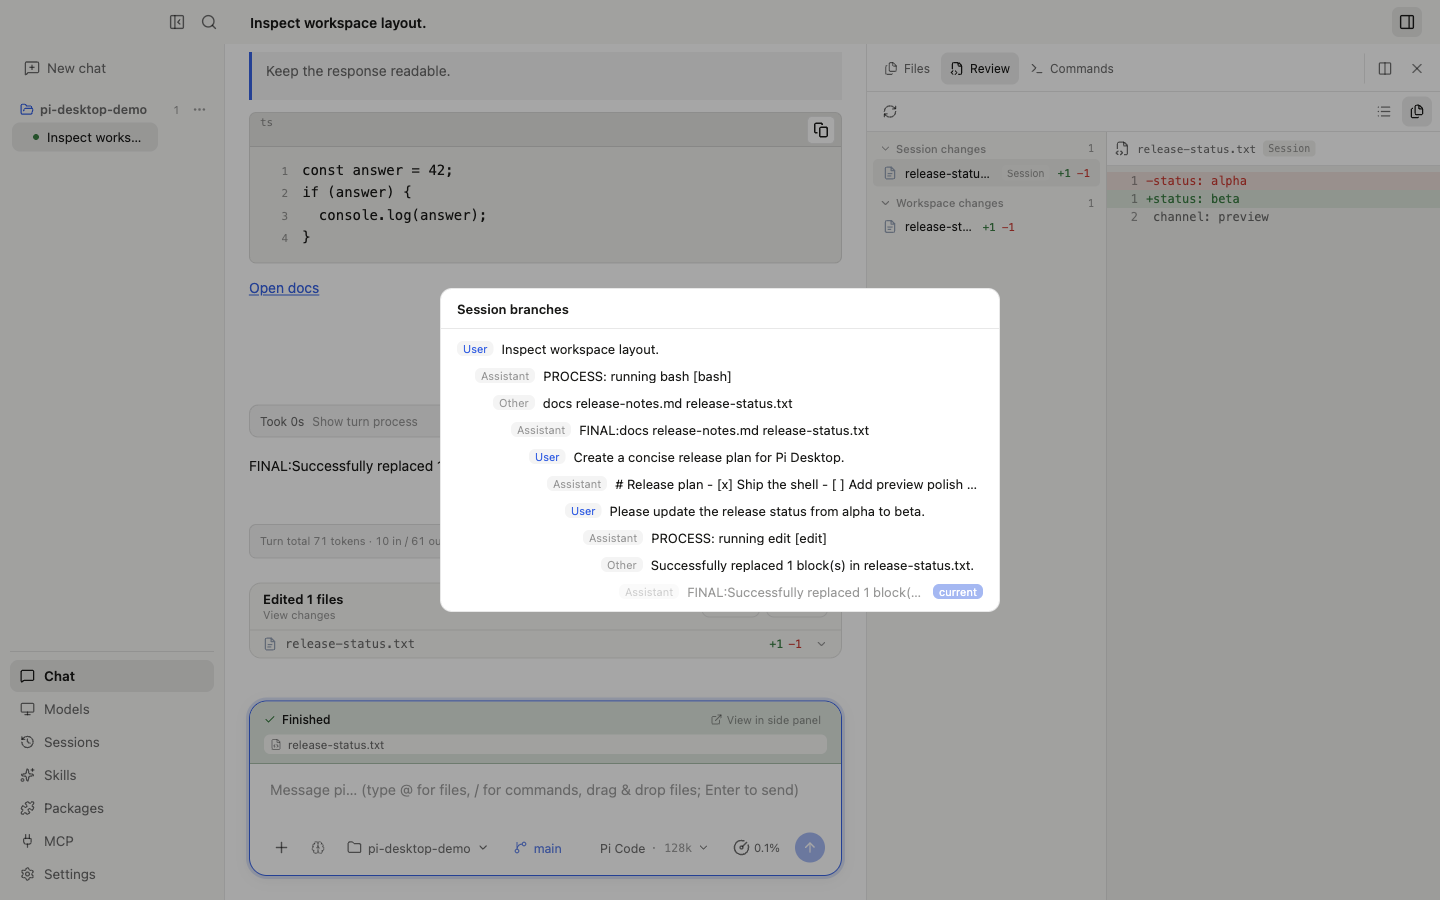Toggle the left sidebar panel icon

177,22
